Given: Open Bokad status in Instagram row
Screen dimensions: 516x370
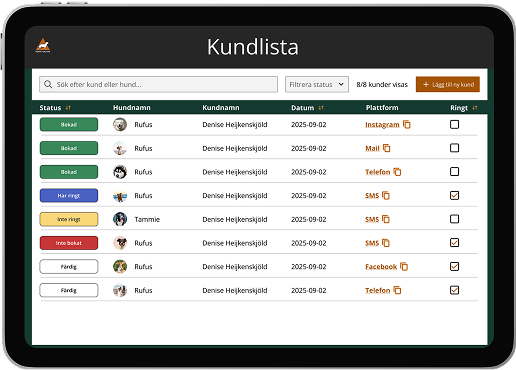Looking at the screenshot, I should [x=69, y=124].
